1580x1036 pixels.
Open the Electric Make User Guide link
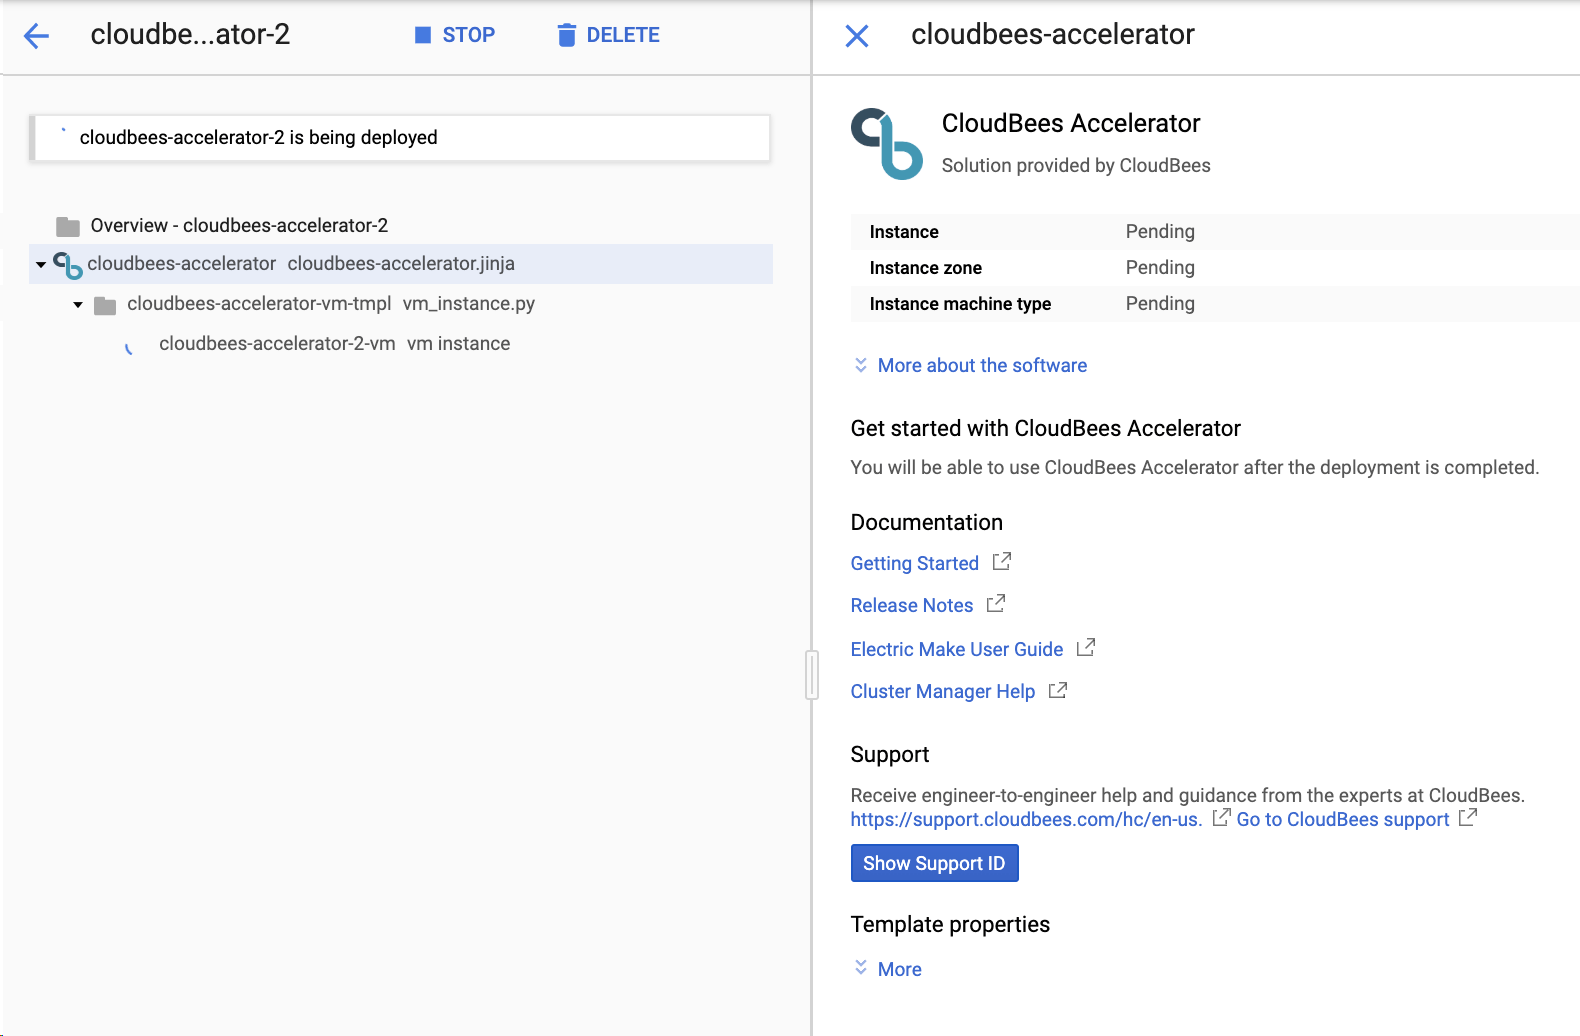(x=957, y=649)
